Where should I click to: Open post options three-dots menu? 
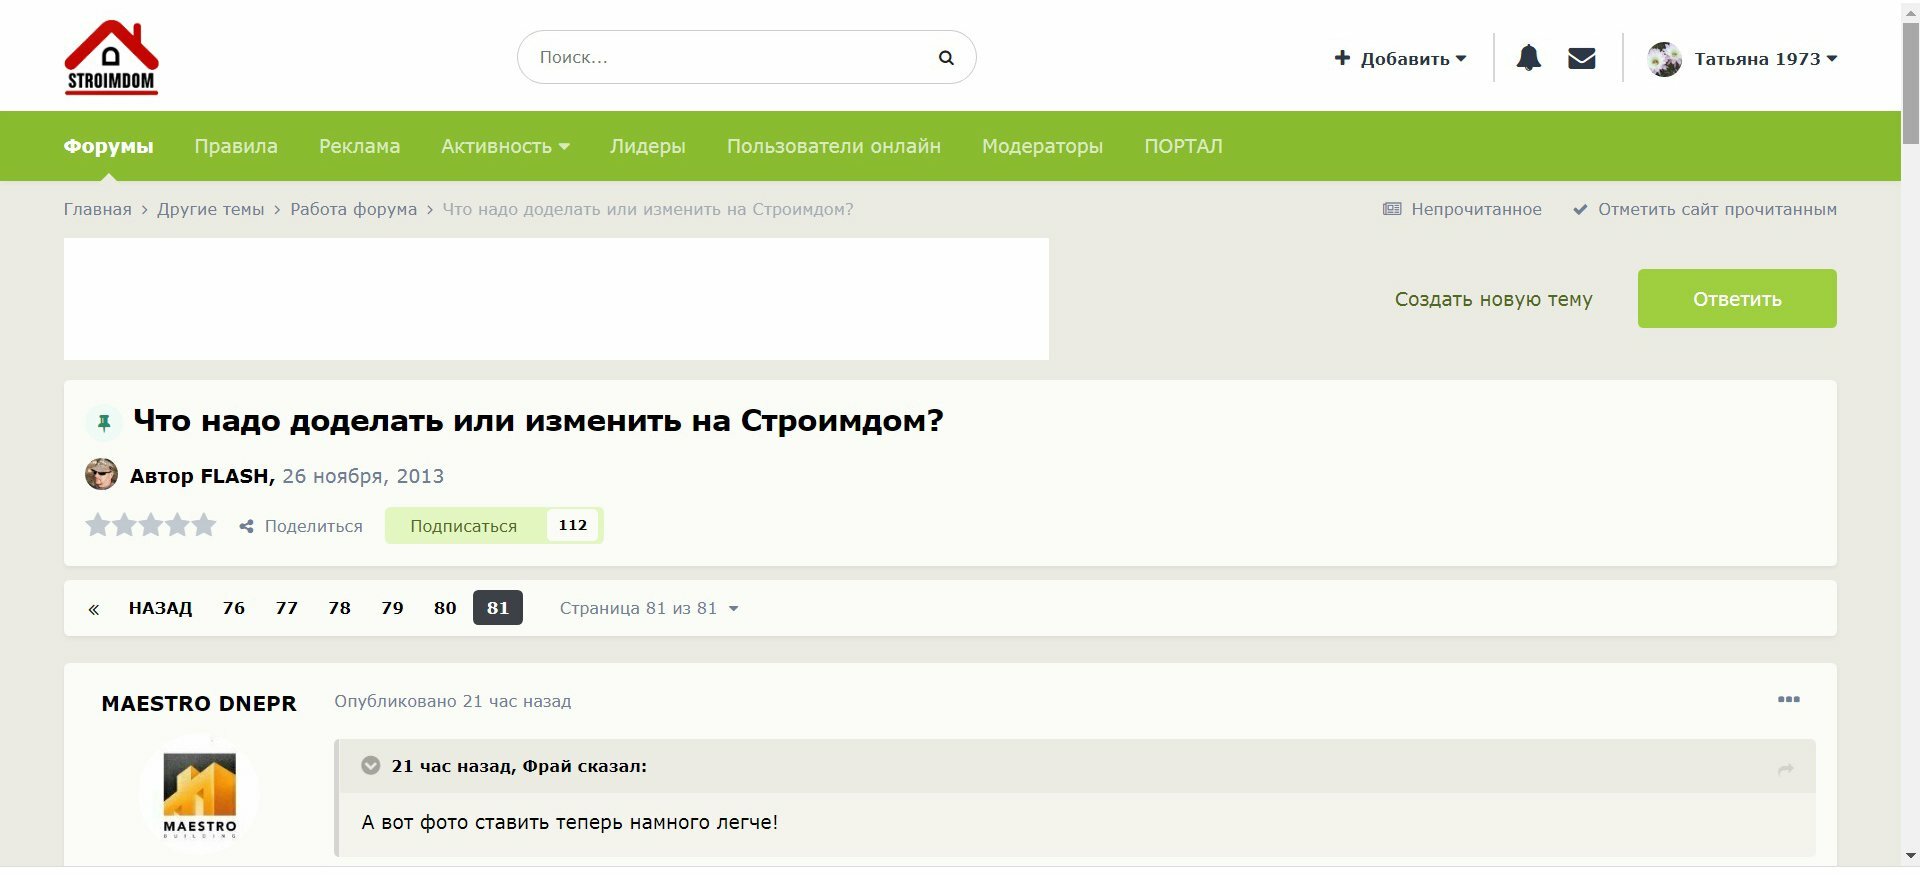1788,700
